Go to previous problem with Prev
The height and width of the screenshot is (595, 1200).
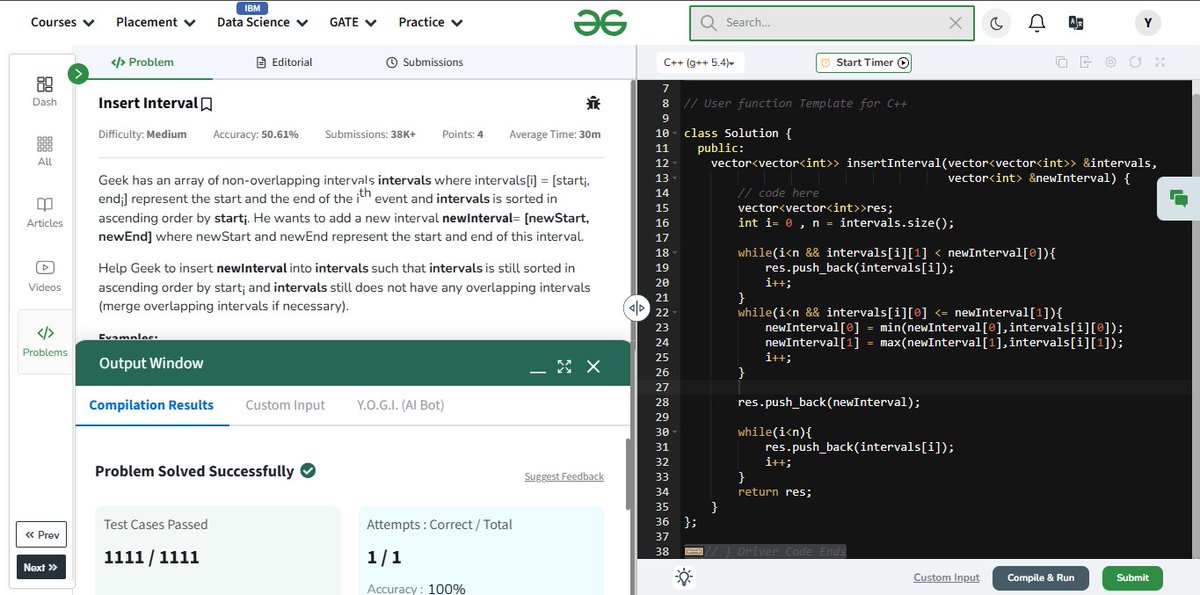[41, 535]
